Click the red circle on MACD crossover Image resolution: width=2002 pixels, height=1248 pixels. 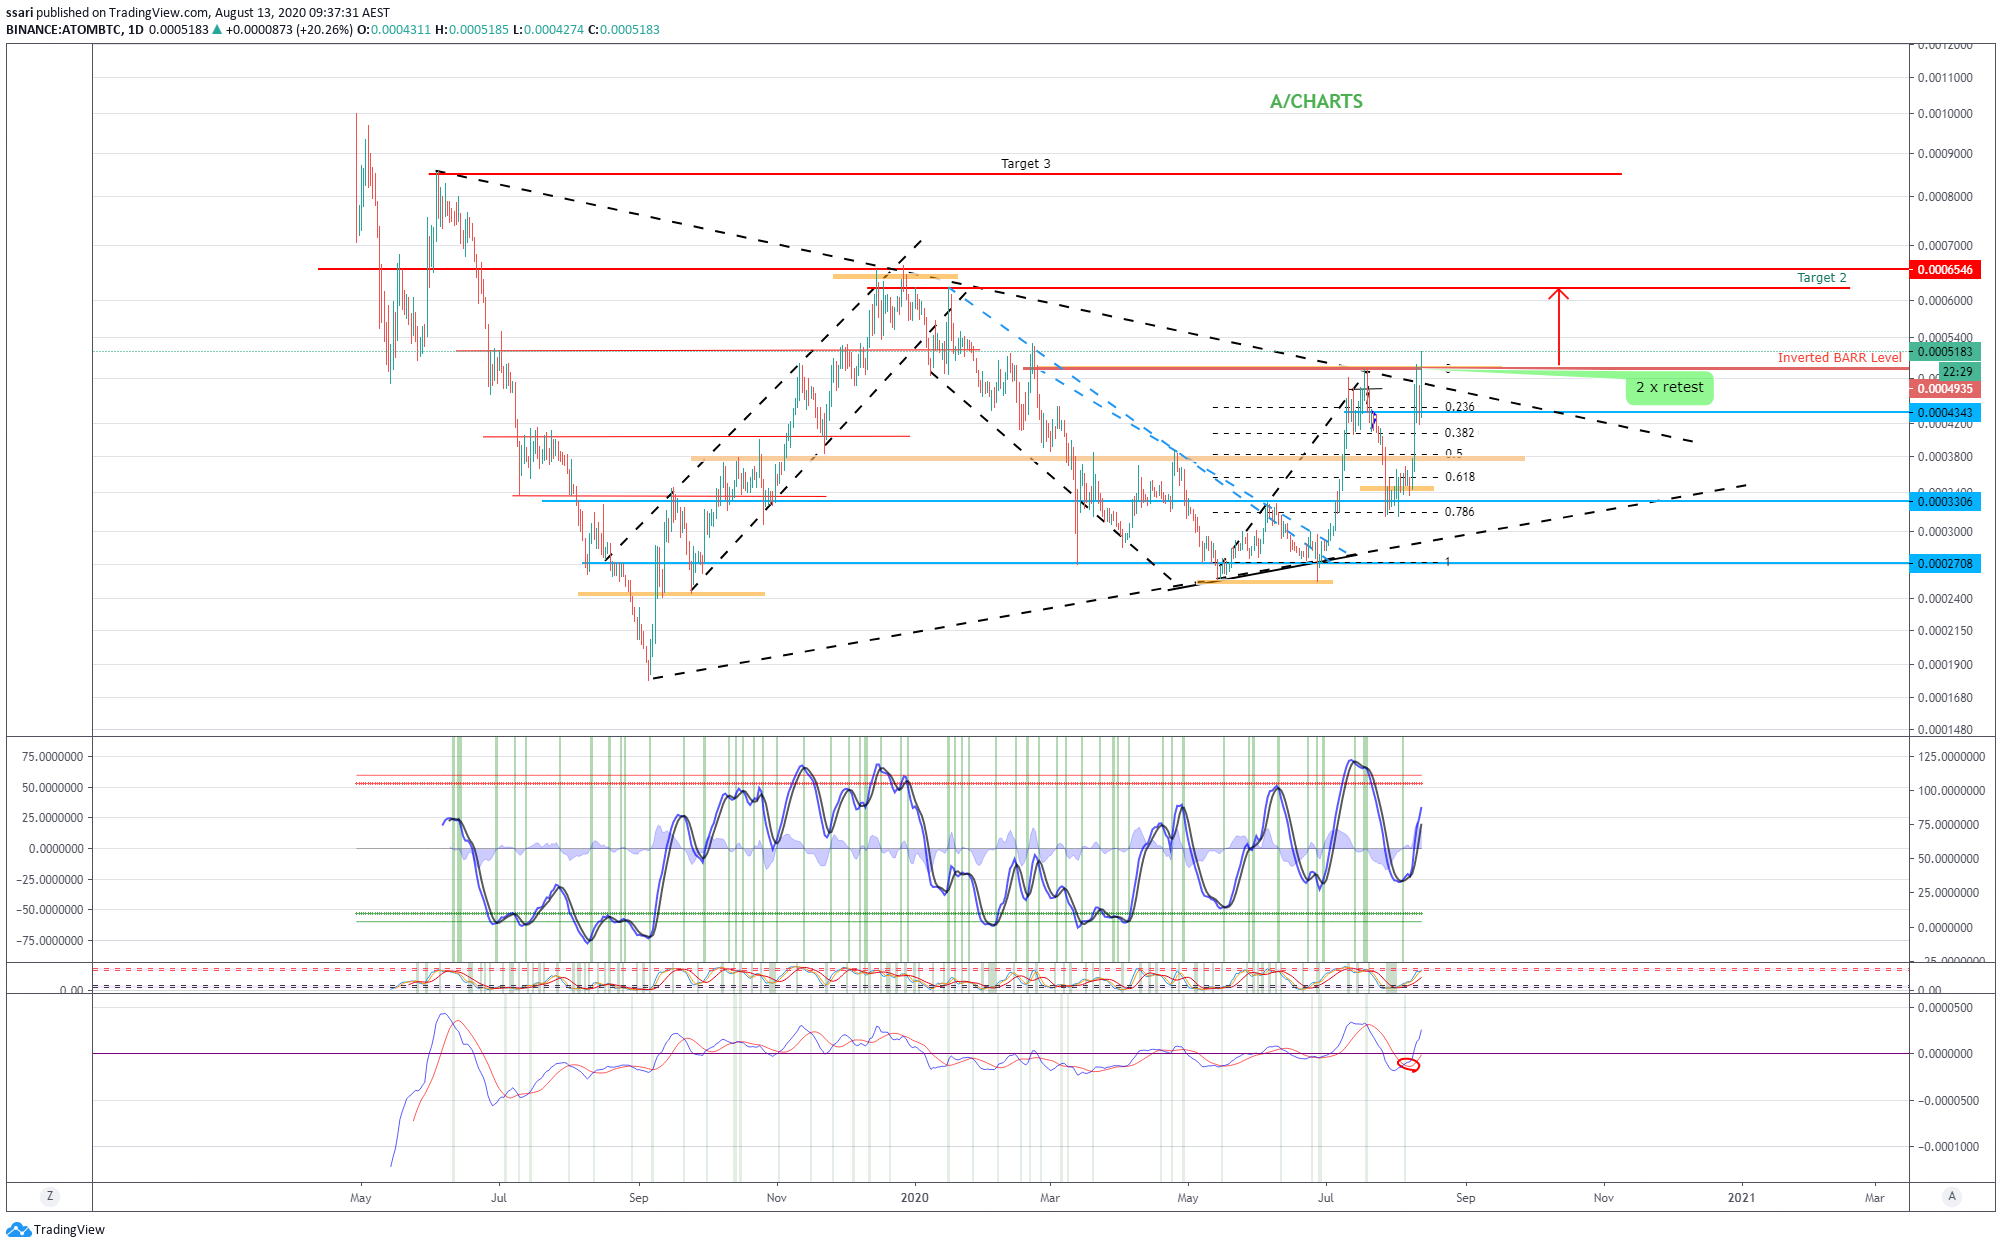coord(1409,1065)
